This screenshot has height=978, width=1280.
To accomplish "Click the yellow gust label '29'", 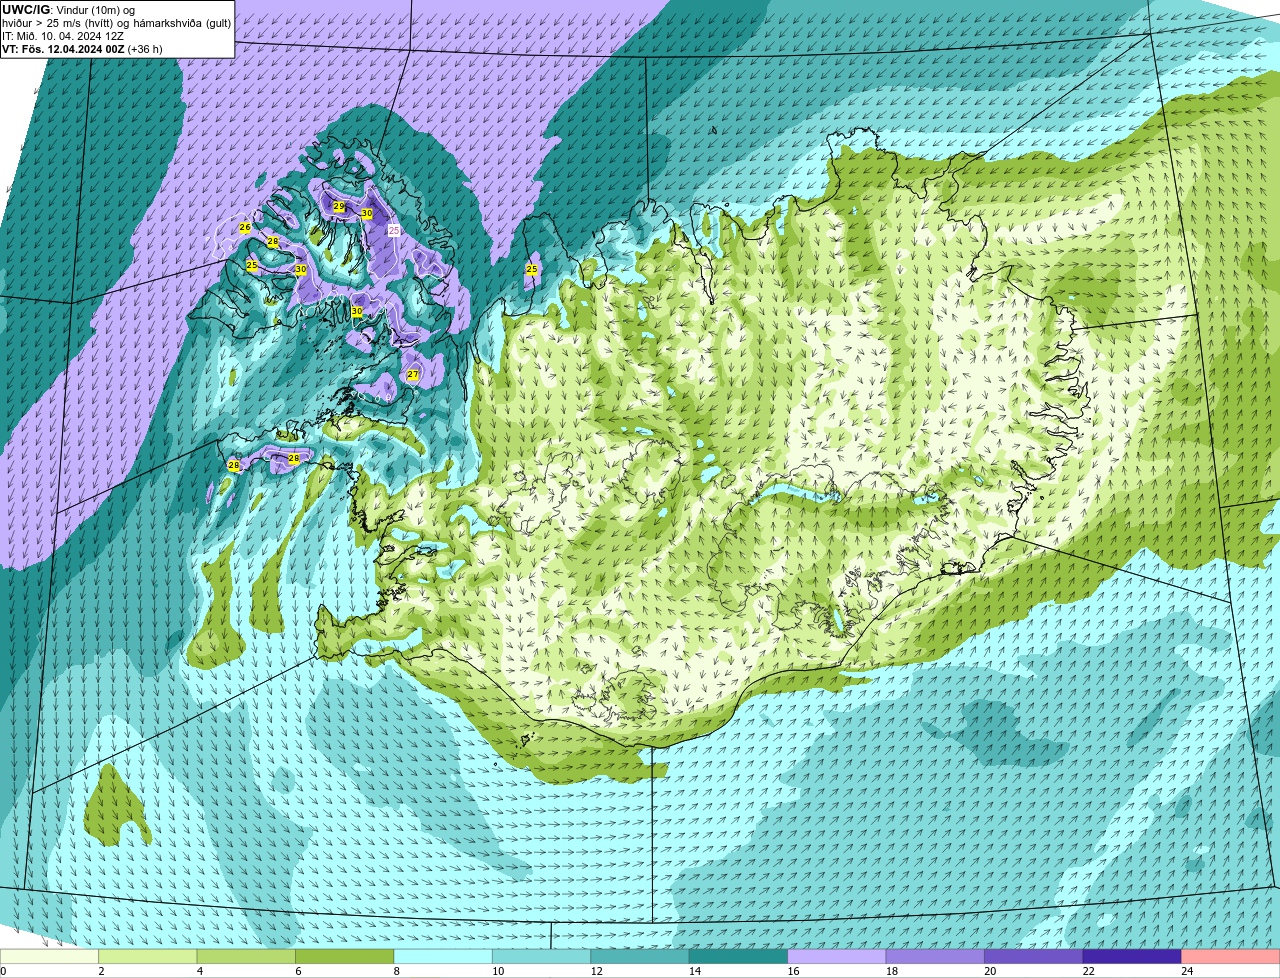I will (x=339, y=207).
